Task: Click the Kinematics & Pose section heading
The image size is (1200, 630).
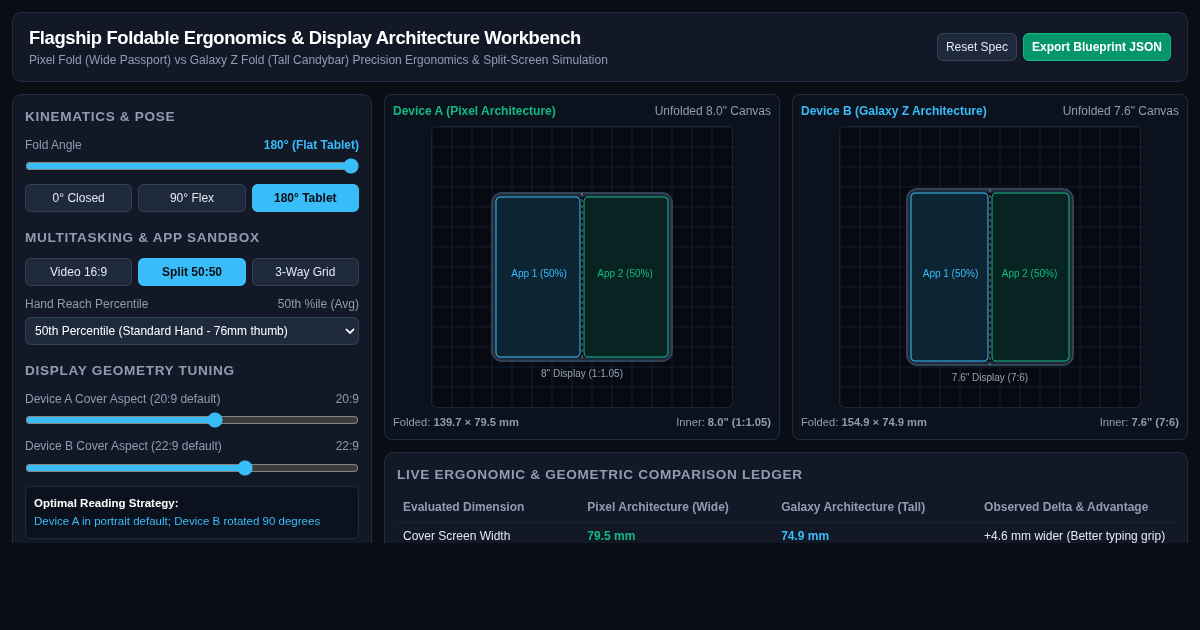Action: 100,116
